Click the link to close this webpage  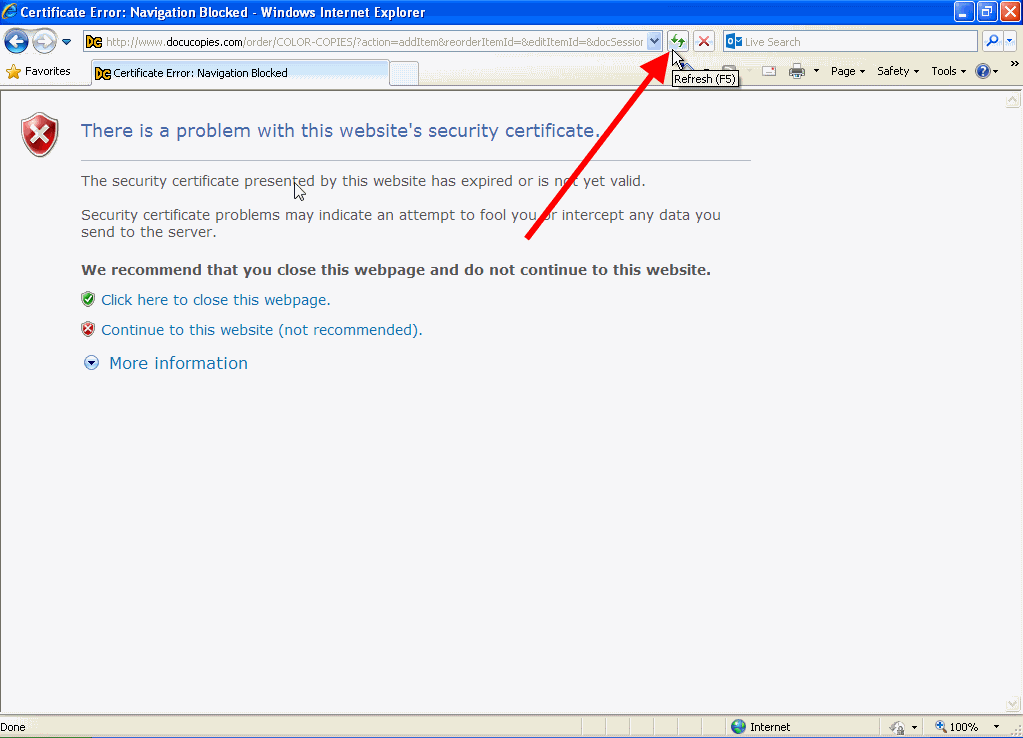pyautogui.click(x=216, y=300)
